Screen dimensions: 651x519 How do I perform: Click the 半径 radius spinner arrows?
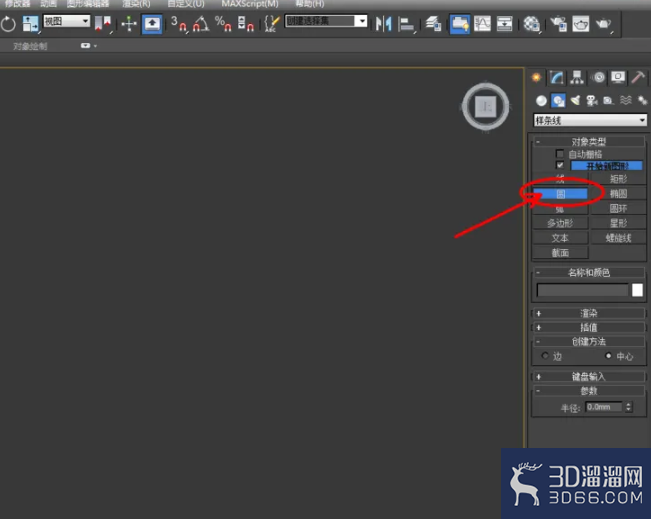(x=628, y=407)
